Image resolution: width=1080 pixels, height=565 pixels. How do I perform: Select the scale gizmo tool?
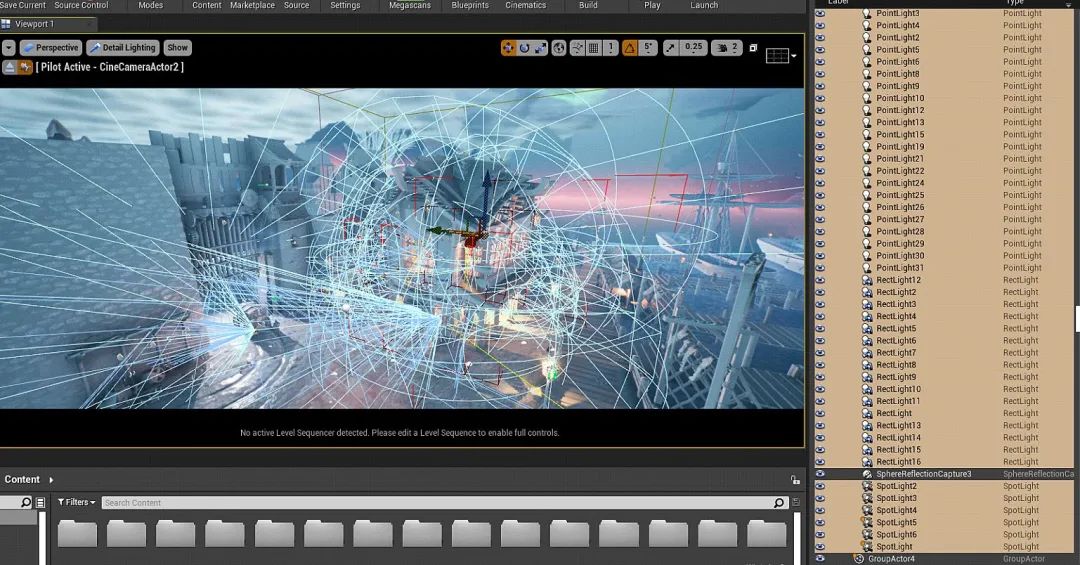(x=540, y=48)
